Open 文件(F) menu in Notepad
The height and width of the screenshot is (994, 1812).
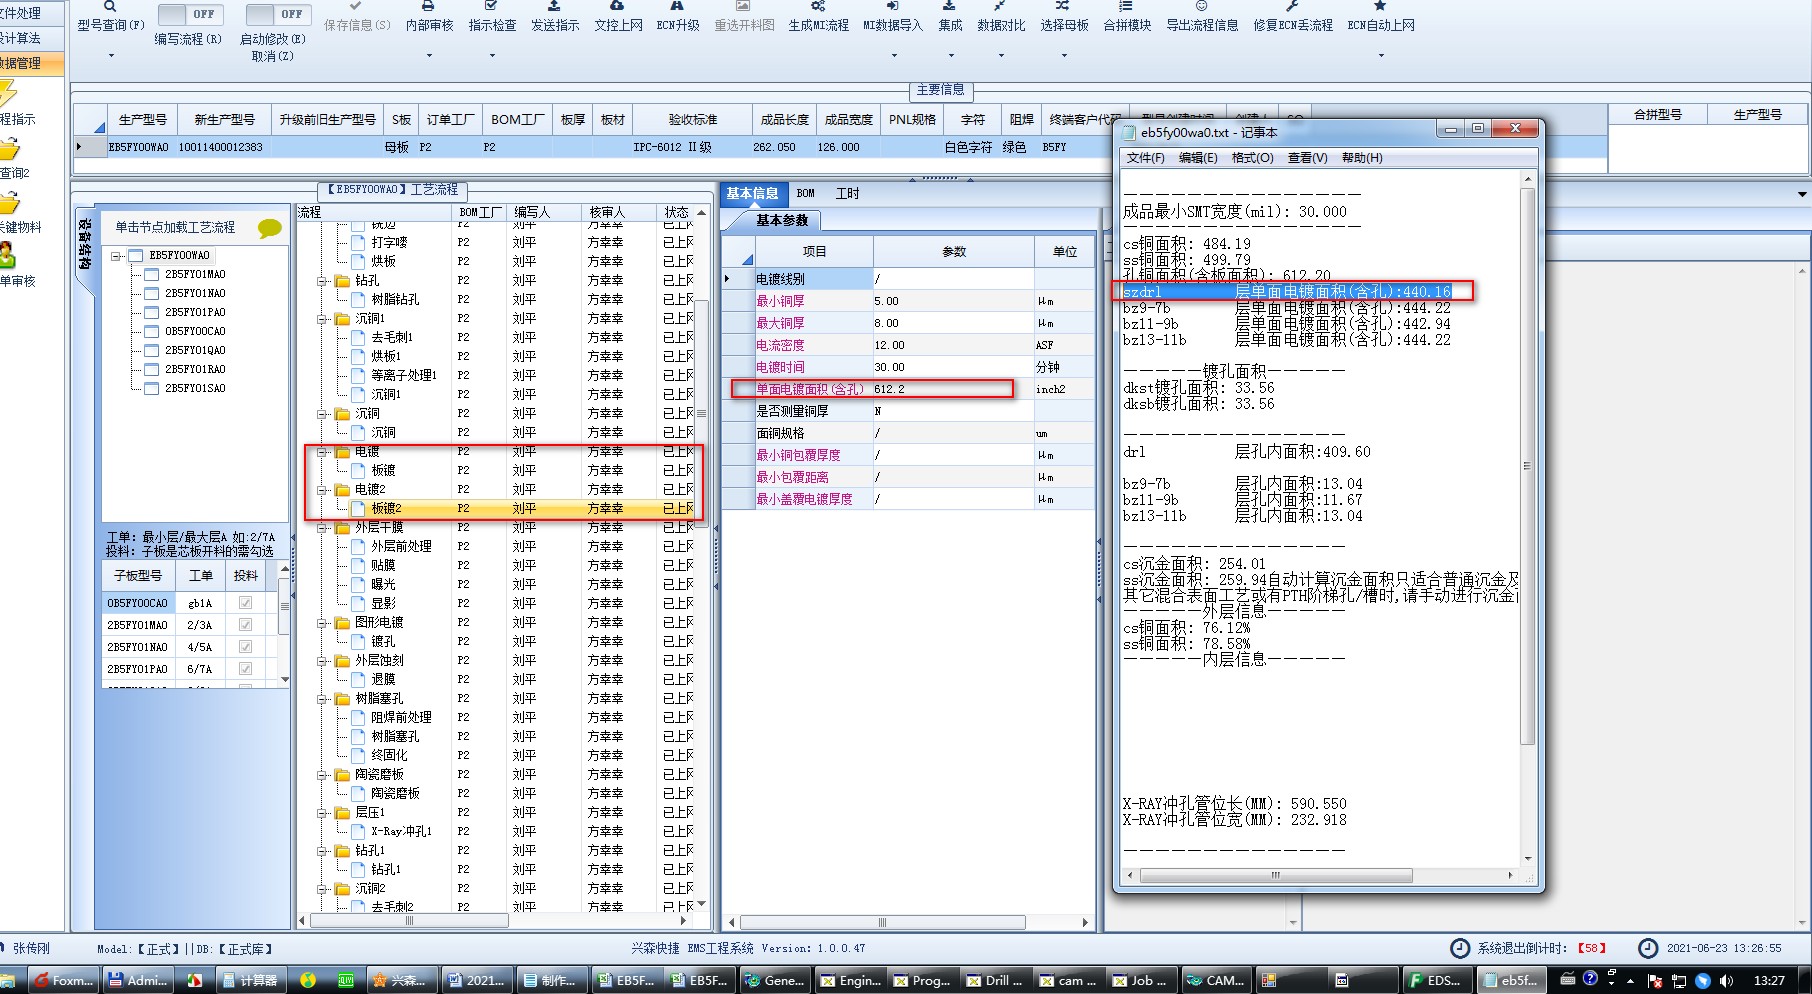pos(1145,158)
